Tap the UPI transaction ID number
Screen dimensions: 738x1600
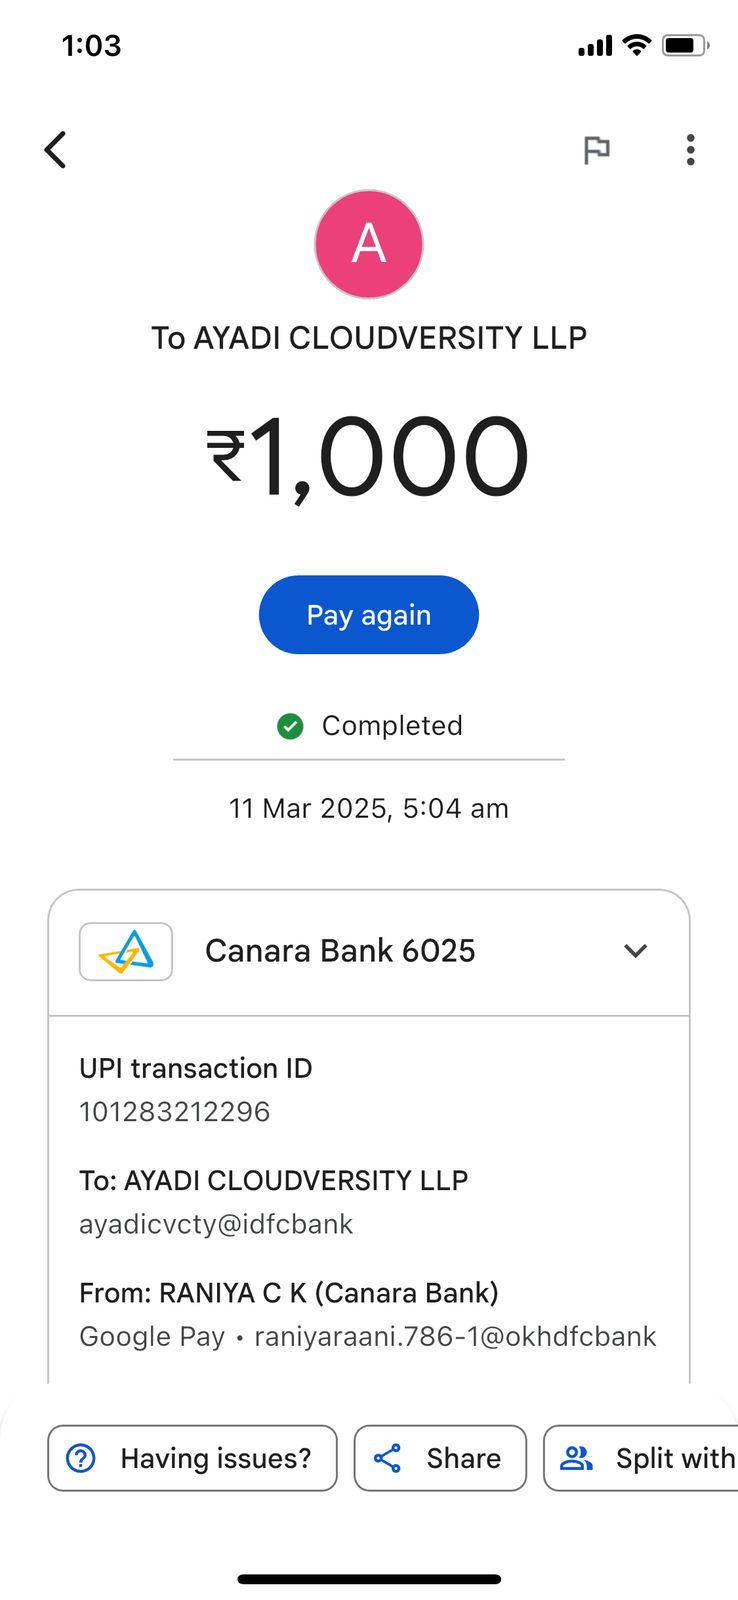click(175, 1112)
